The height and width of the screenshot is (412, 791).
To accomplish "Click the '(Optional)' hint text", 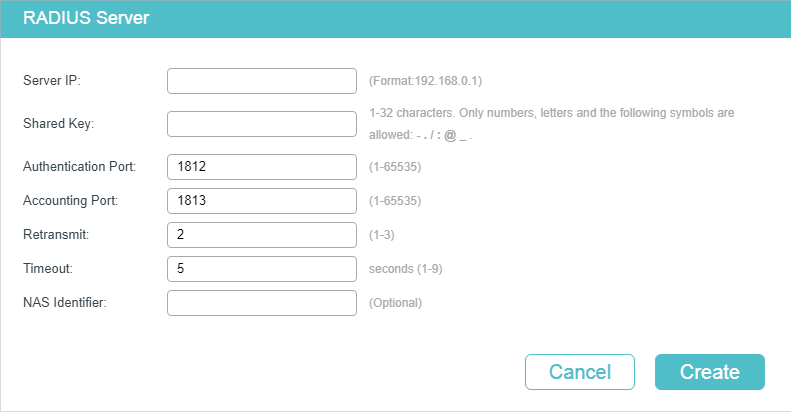I will point(395,303).
